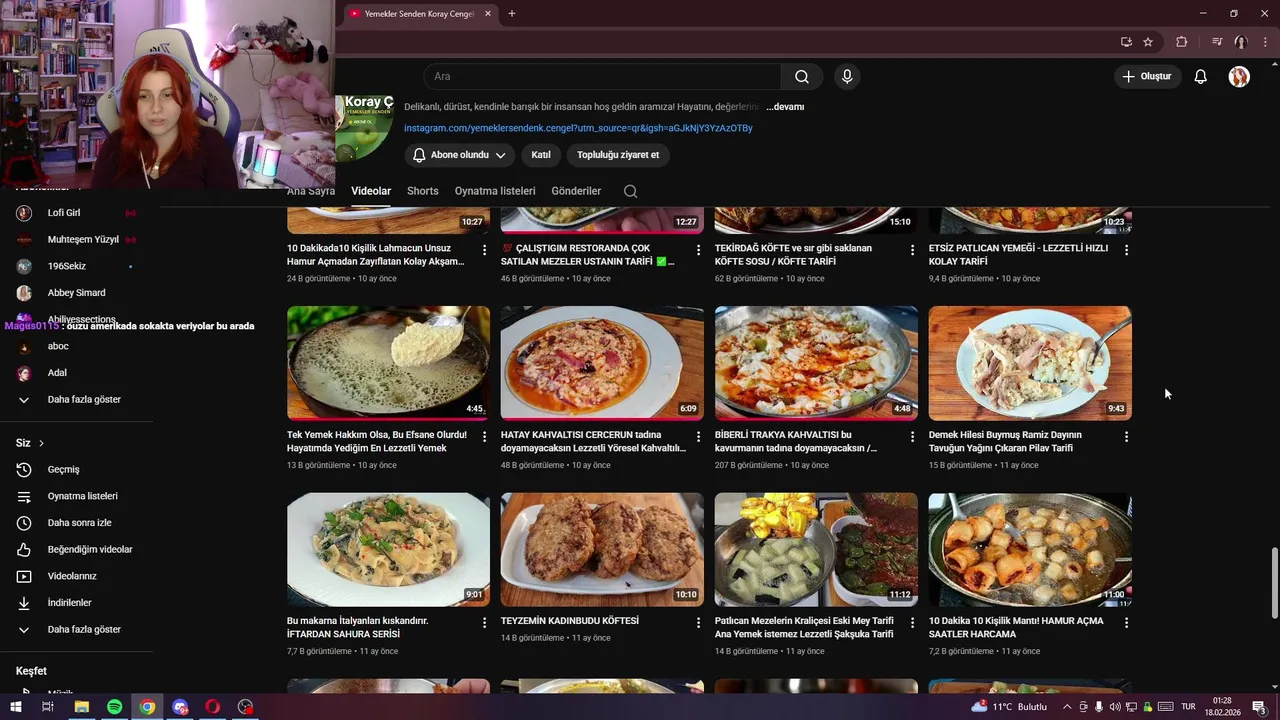Open Bu makarna İtalyanları kıskandırır thumbnail
Screen dimensions: 1280x720
tap(388, 549)
